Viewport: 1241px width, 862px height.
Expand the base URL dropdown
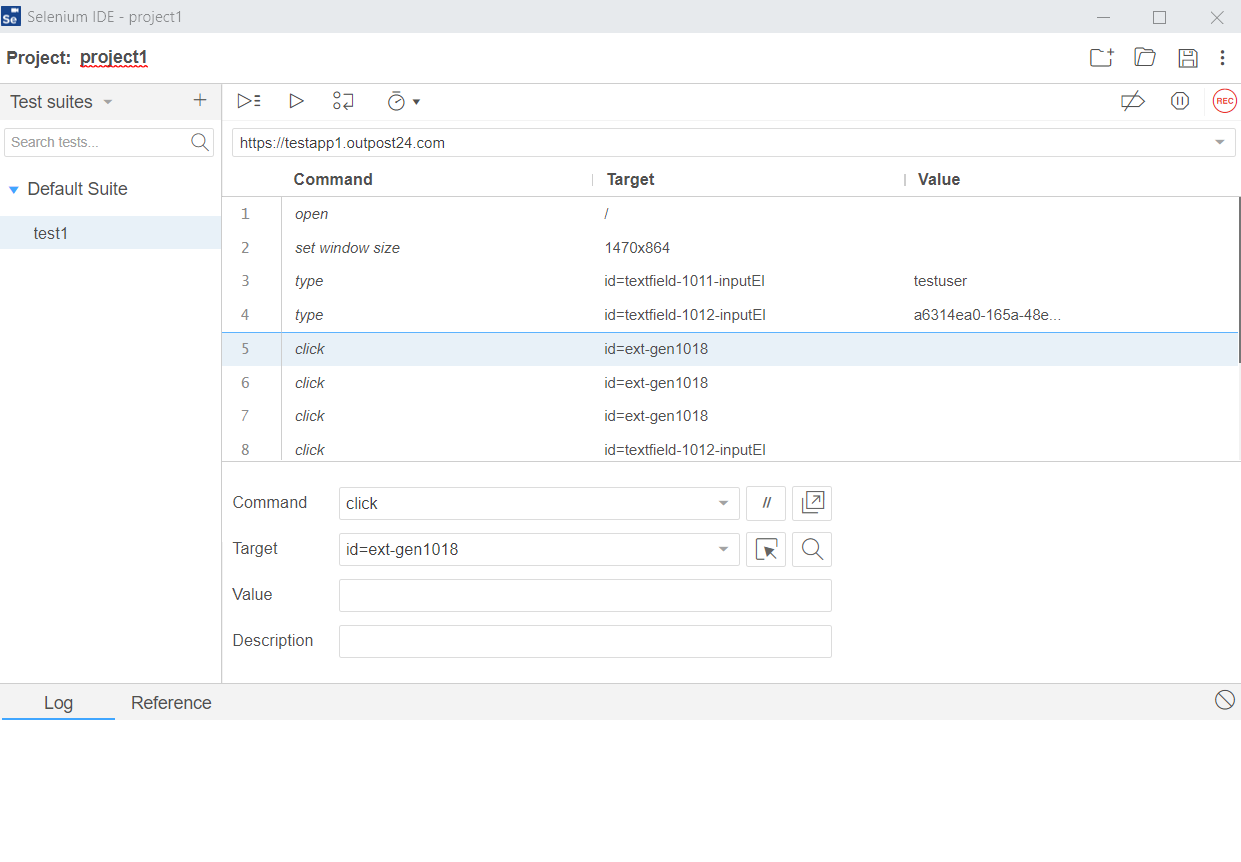point(1219,143)
